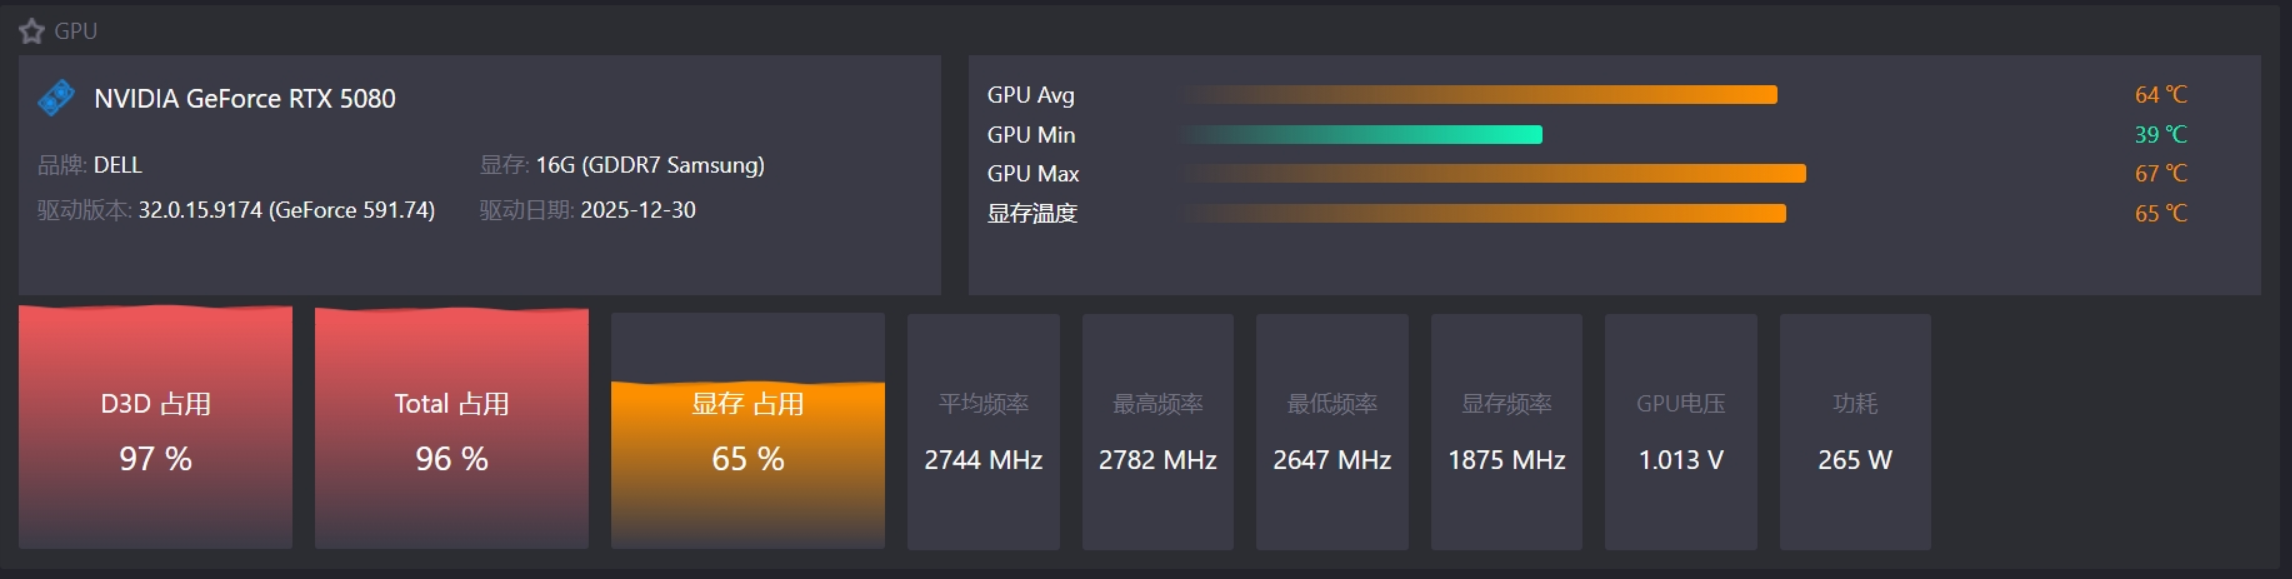The height and width of the screenshot is (579, 2292).
Task: Click the star icon beside GPU title
Action: [32, 32]
